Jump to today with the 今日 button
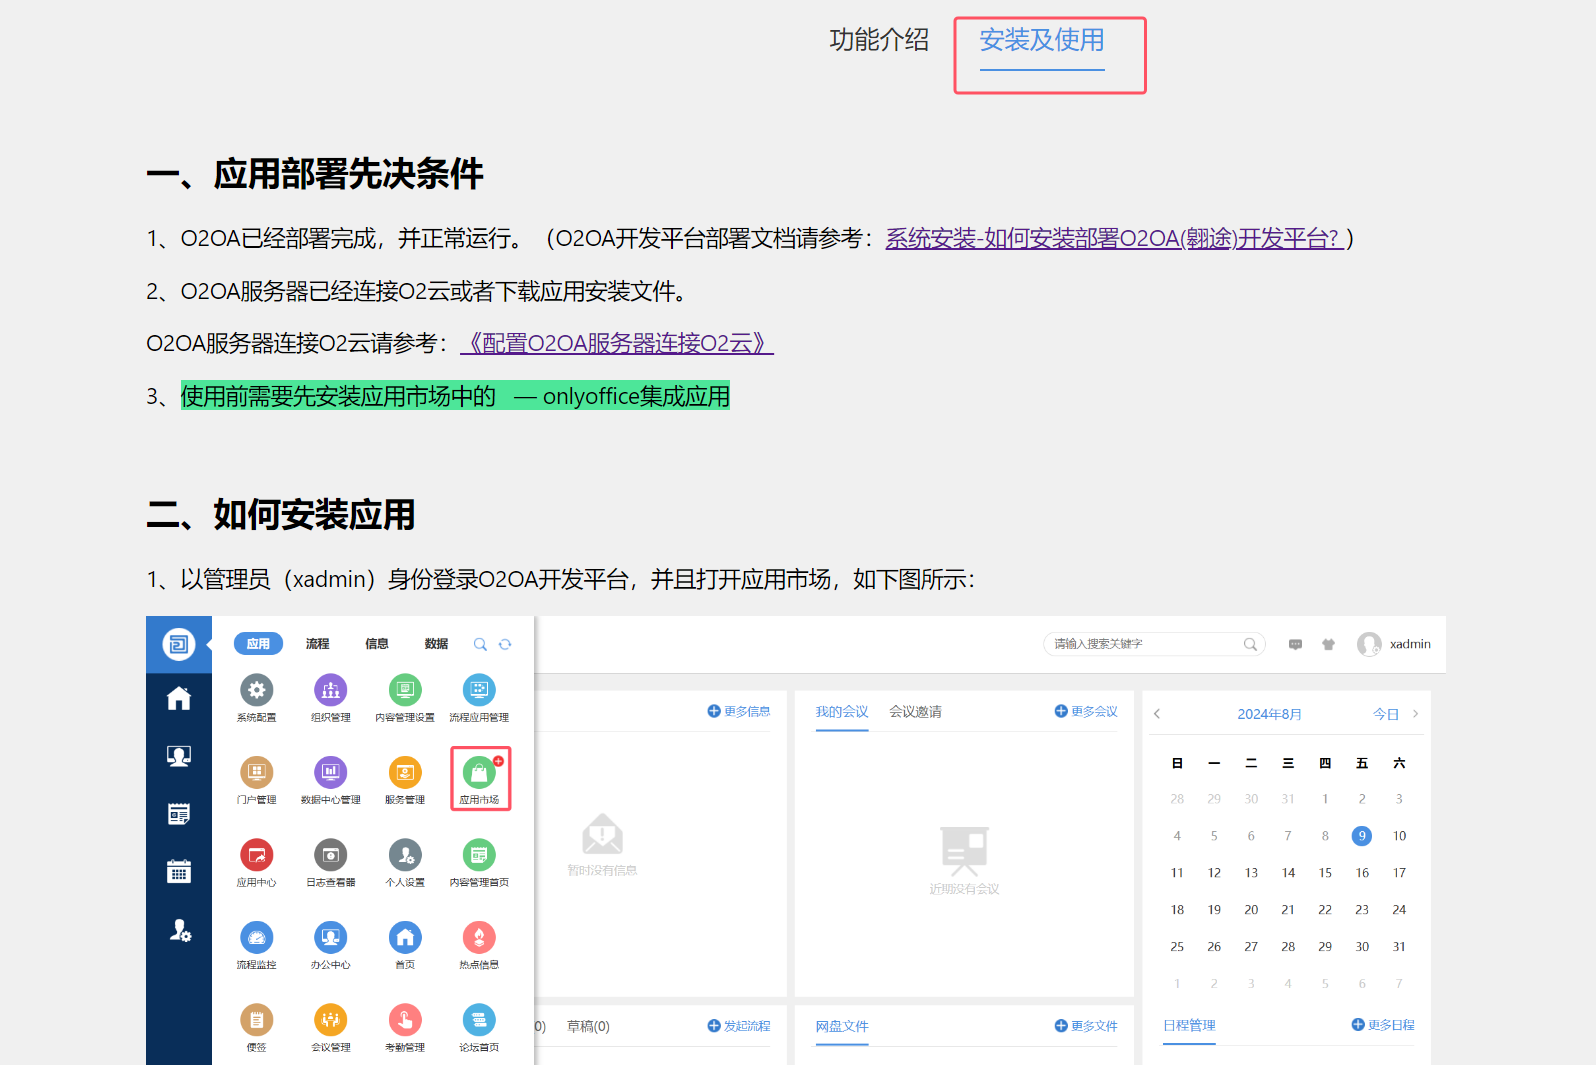The width and height of the screenshot is (1596, 1065). click(1385, 714)
